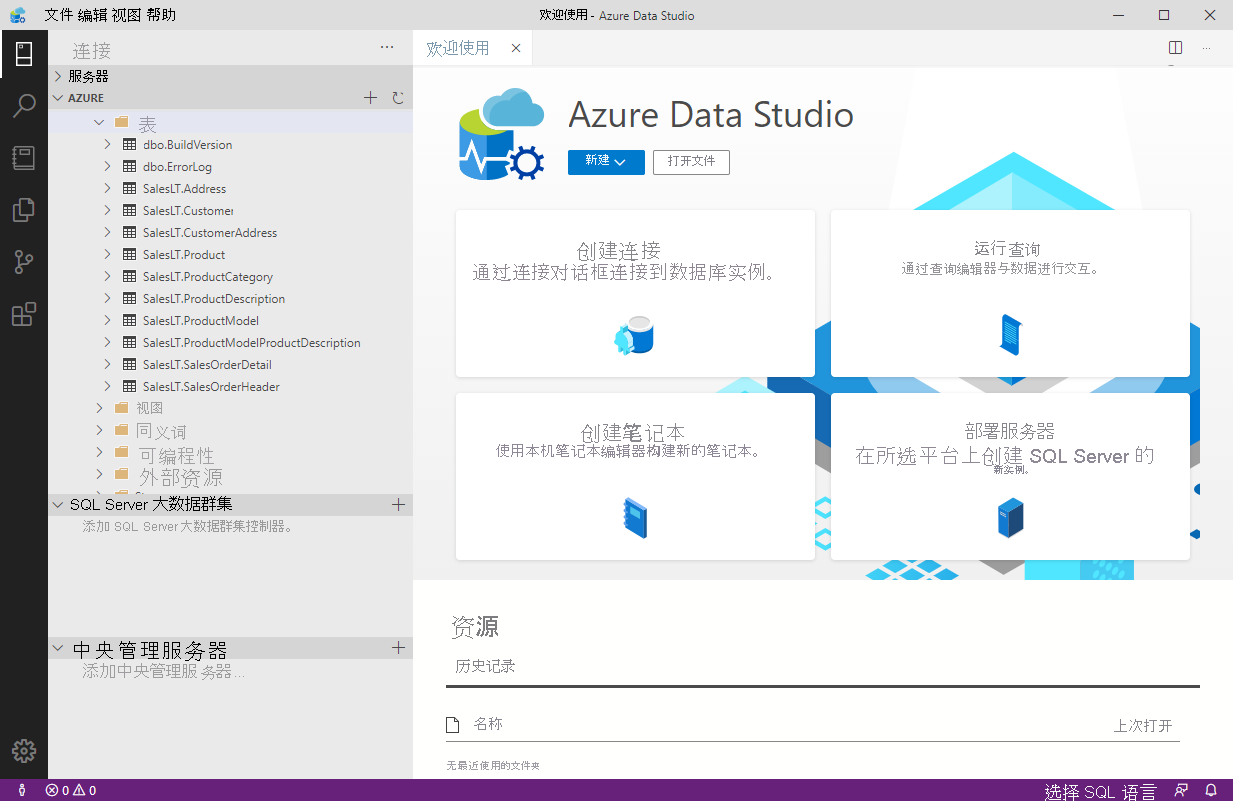
Task: Open the Notebooks view from the sidebar
Action: click(22, 157)
